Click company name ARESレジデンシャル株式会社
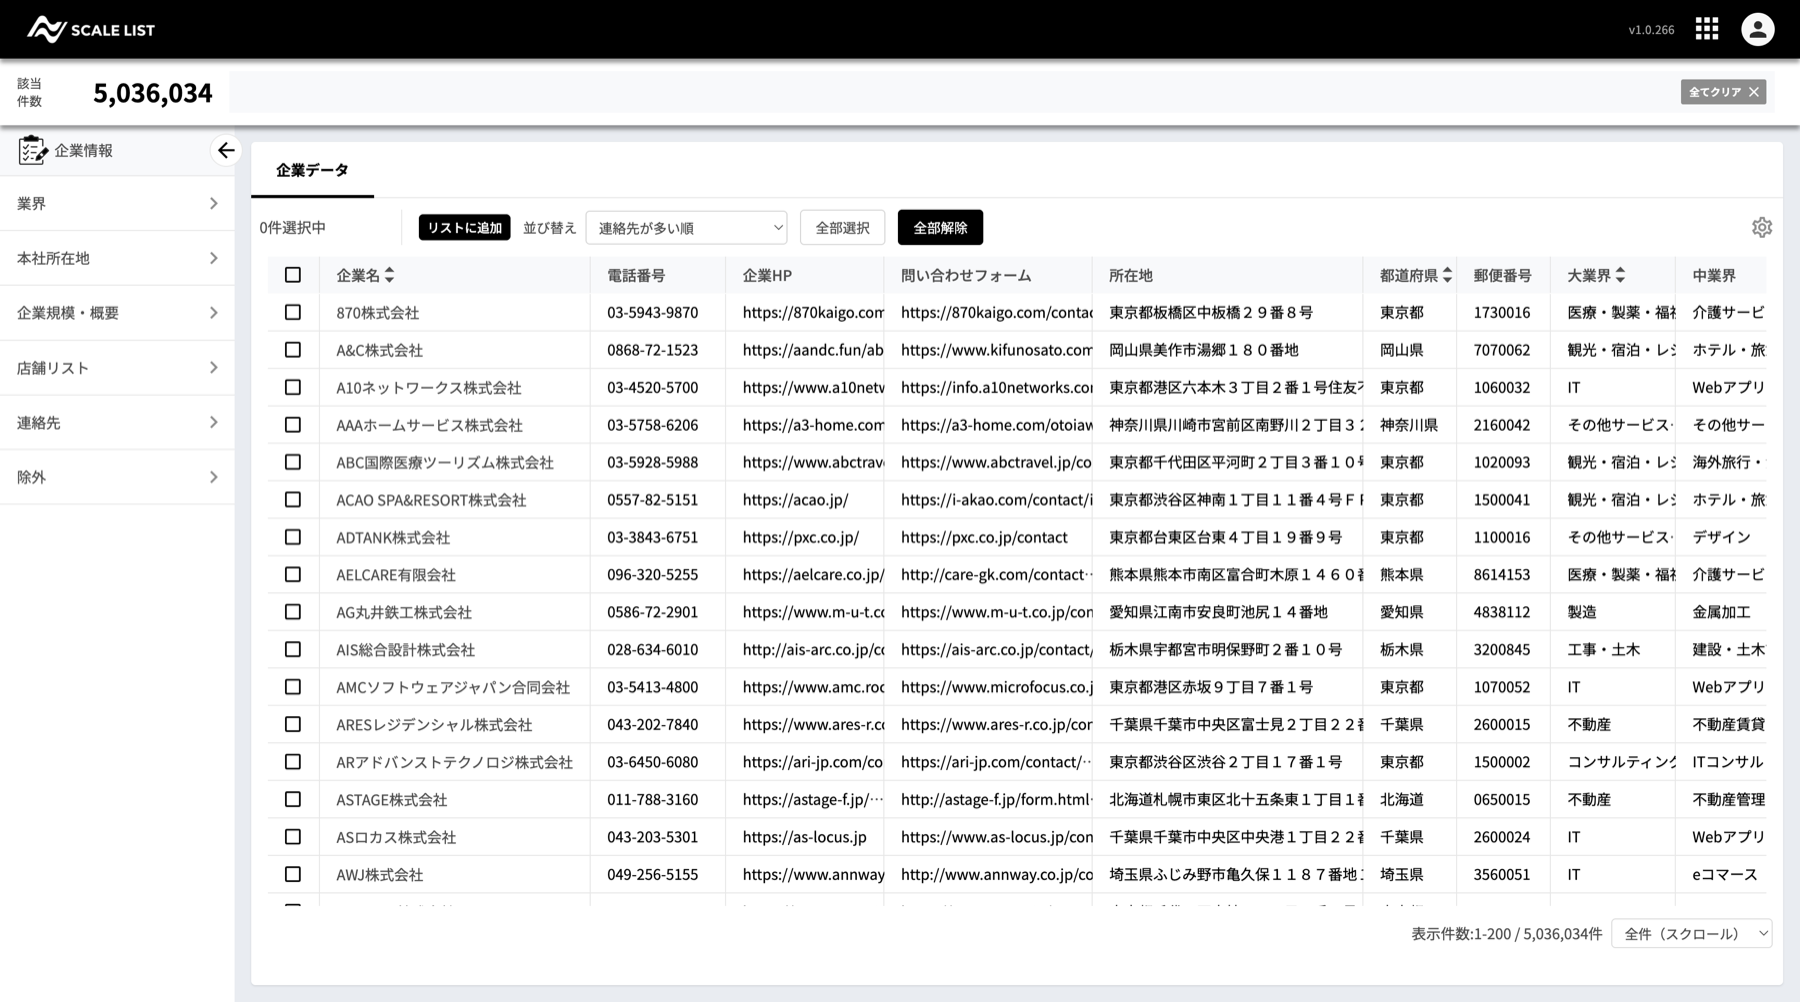This screenshot has width=1800, height=1002. (x=434, y=724)
